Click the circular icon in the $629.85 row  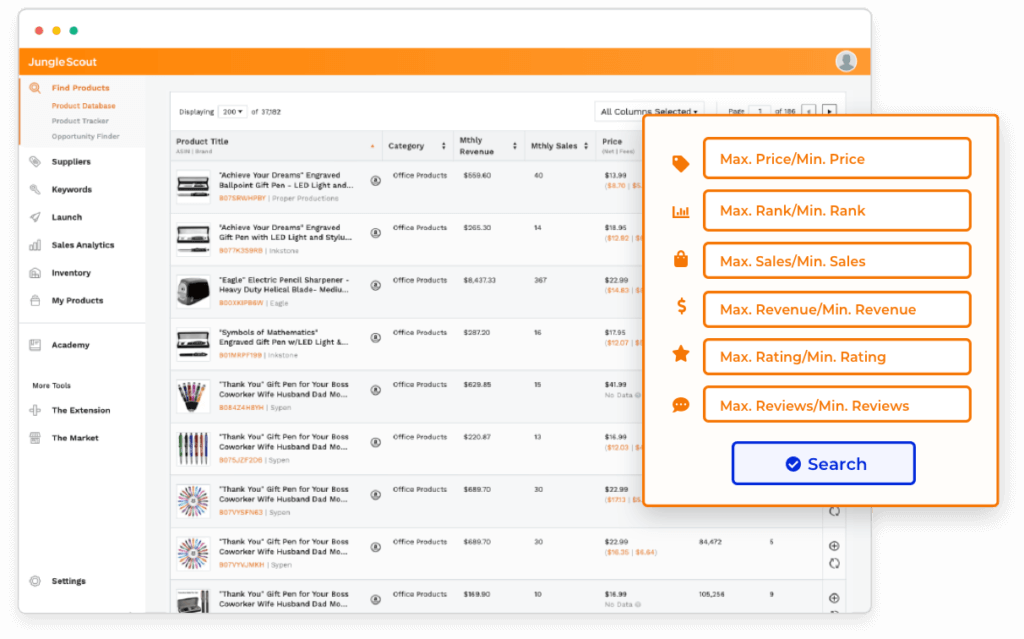(x=376, y=390)
